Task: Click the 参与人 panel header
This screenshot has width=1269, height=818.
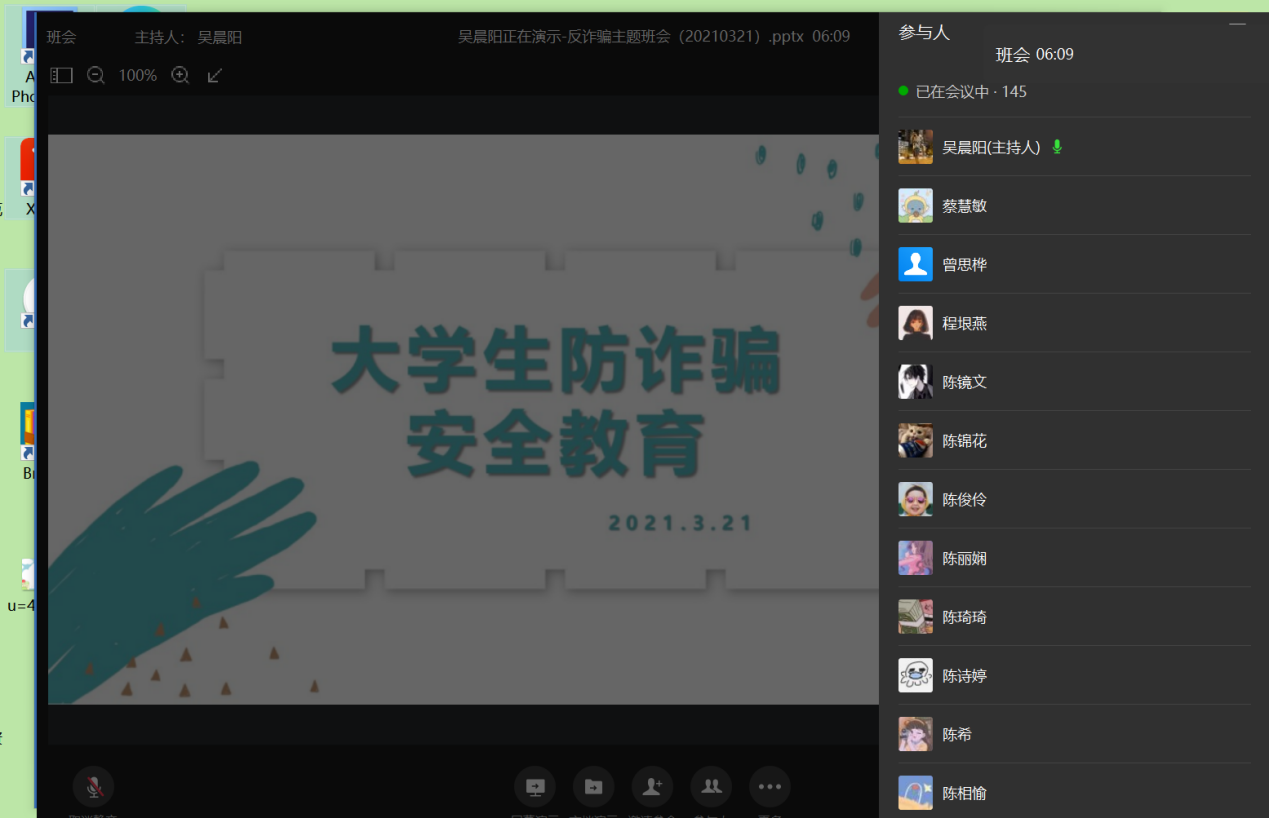Action: point(924,33)
